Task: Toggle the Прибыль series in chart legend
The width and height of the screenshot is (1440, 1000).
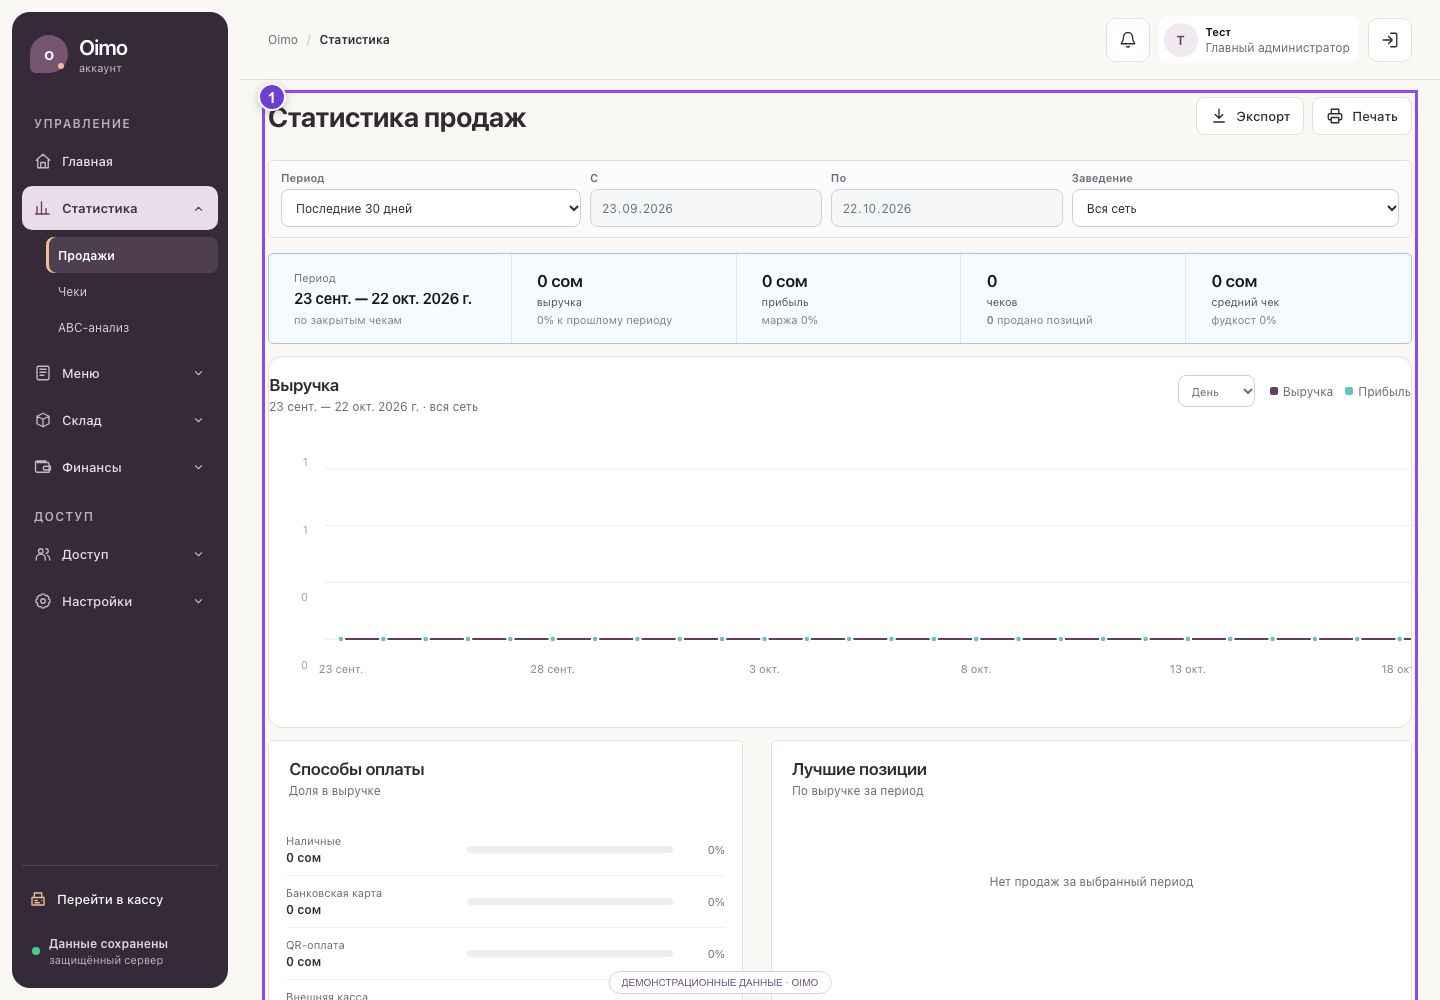Action: (x=1378, y=392)
